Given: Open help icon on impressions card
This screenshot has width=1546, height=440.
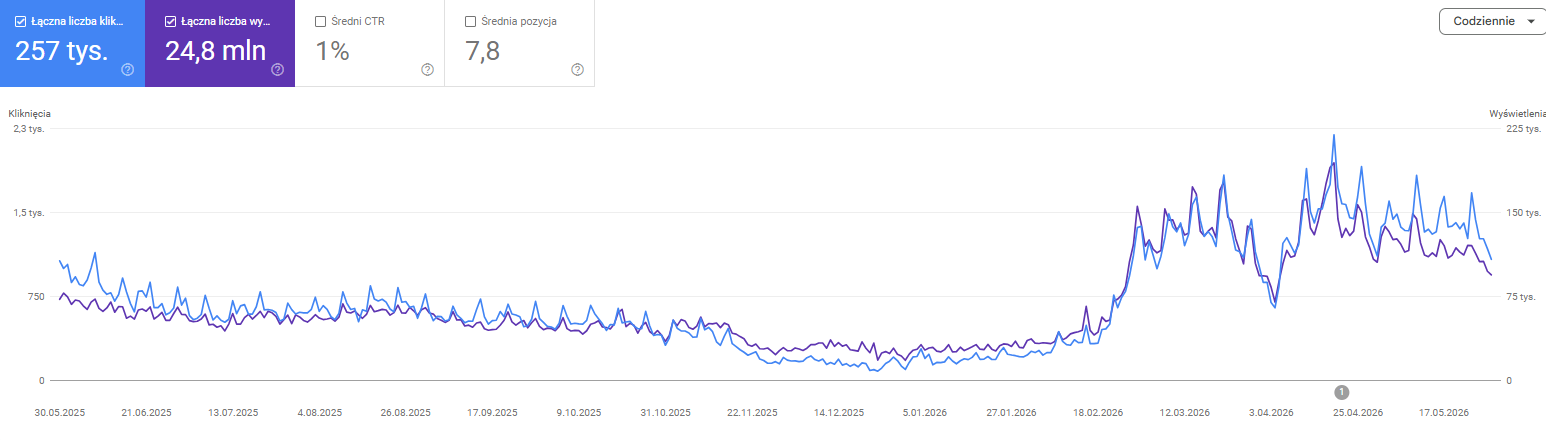Looking at the screenshot, I should click(278, 70).
